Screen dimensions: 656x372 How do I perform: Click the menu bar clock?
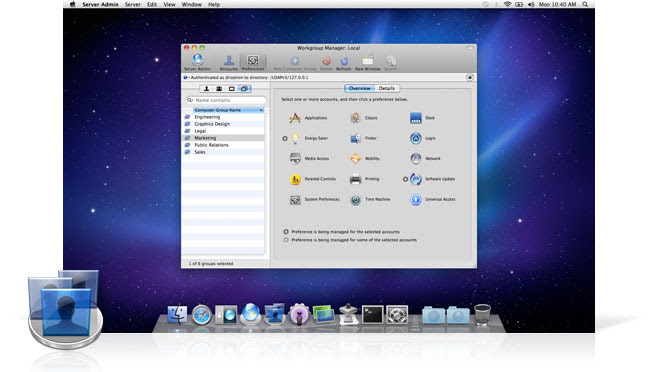557,4
